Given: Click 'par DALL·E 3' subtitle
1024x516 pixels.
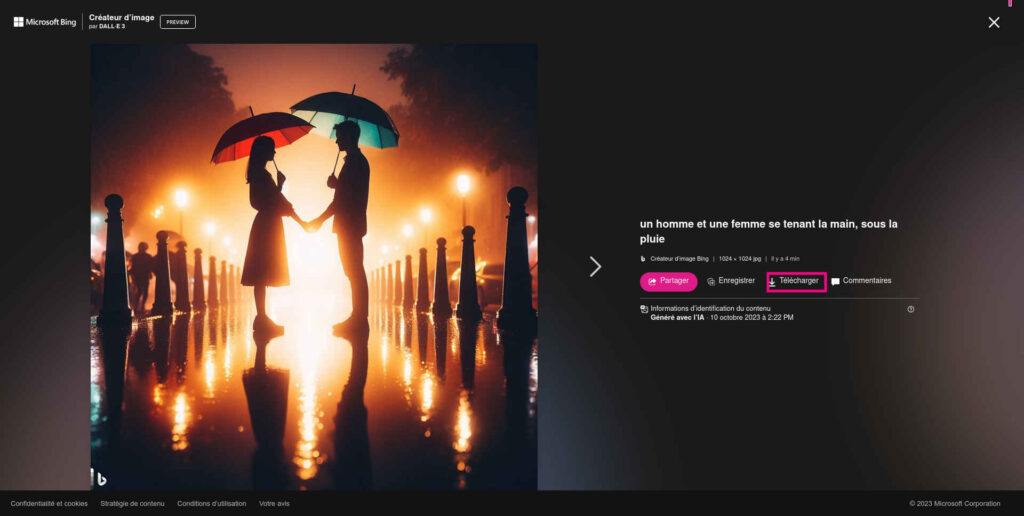Looking at the screenshot, I should tap(107, 27).
